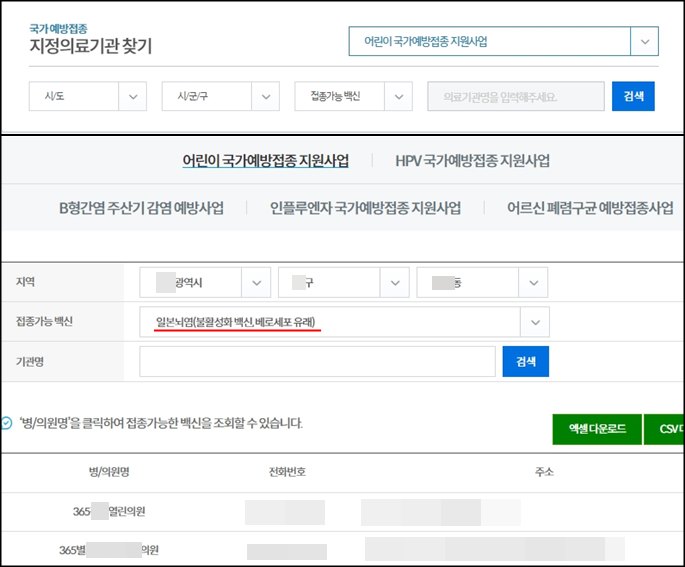Click the CSV download button
This screenshot has height=567, width=685.
664,429
